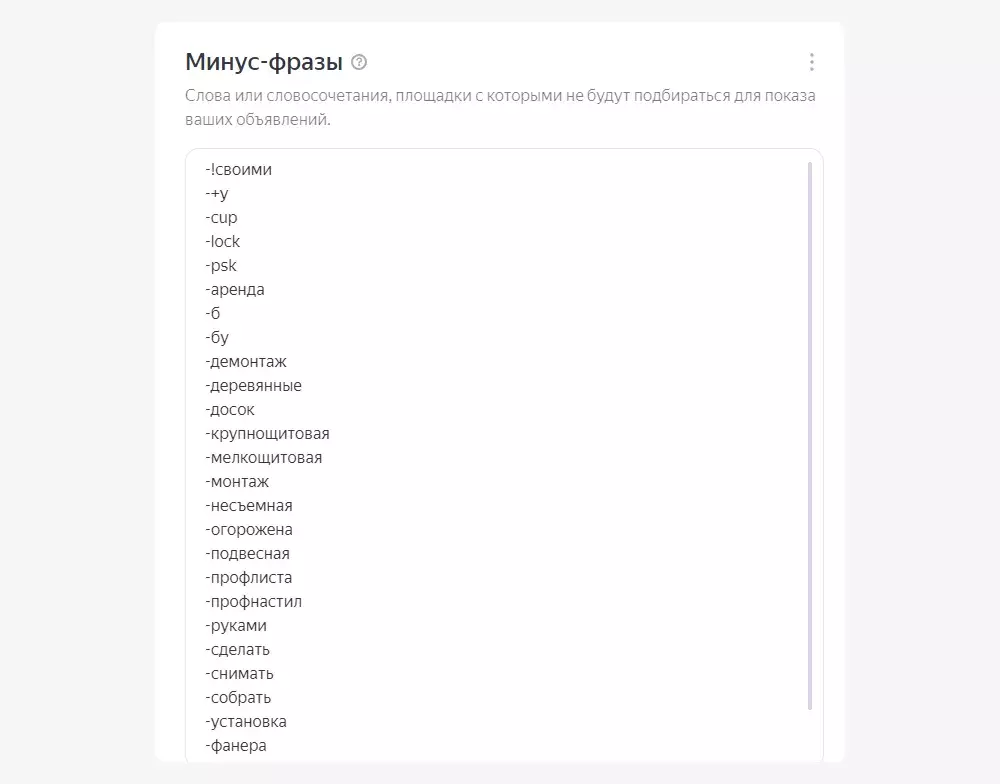Place cursor on the -cup entry
1000x784 pixels.
(x=221, y=218)
